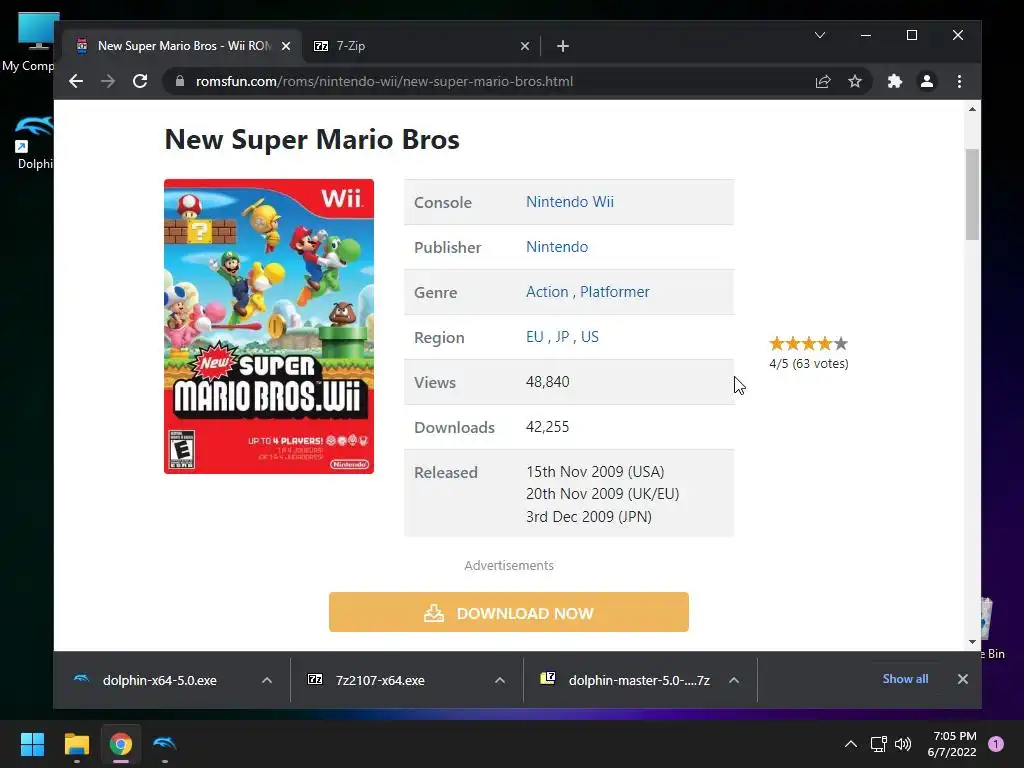Screen dimensions: 1024x768
Task: Open the clock showing 7:05 PM
Action: coord(952,744)
